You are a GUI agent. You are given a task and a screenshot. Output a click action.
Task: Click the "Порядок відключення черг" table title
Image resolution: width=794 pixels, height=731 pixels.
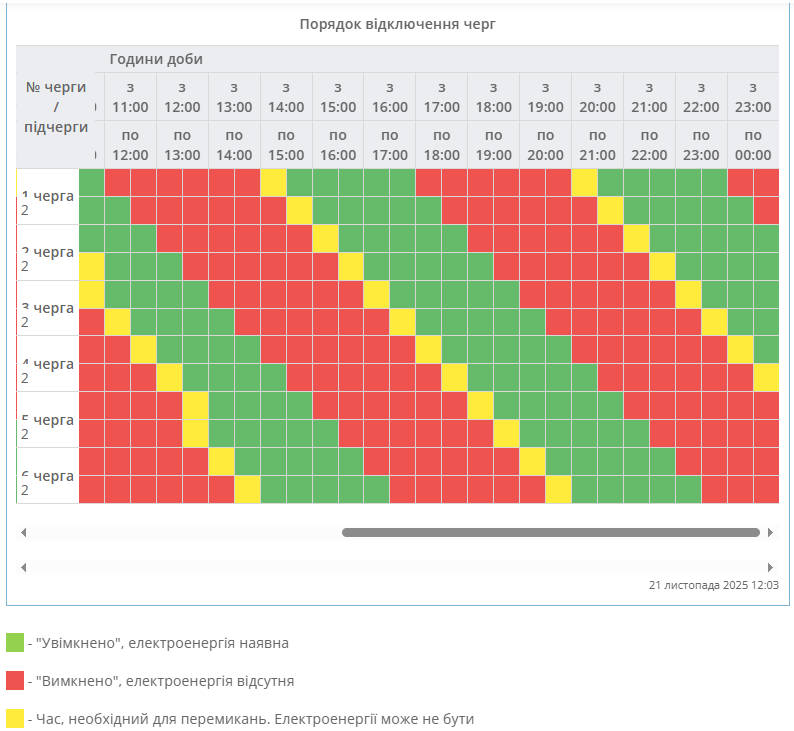point(397,24)
